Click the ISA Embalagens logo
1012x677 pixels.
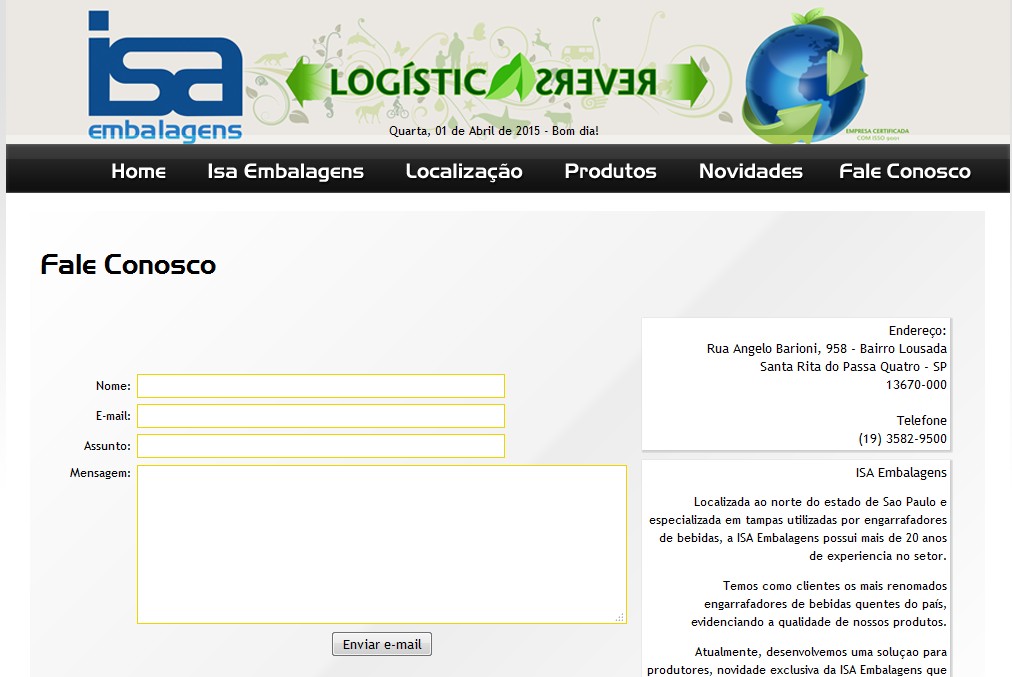(165, 77)
